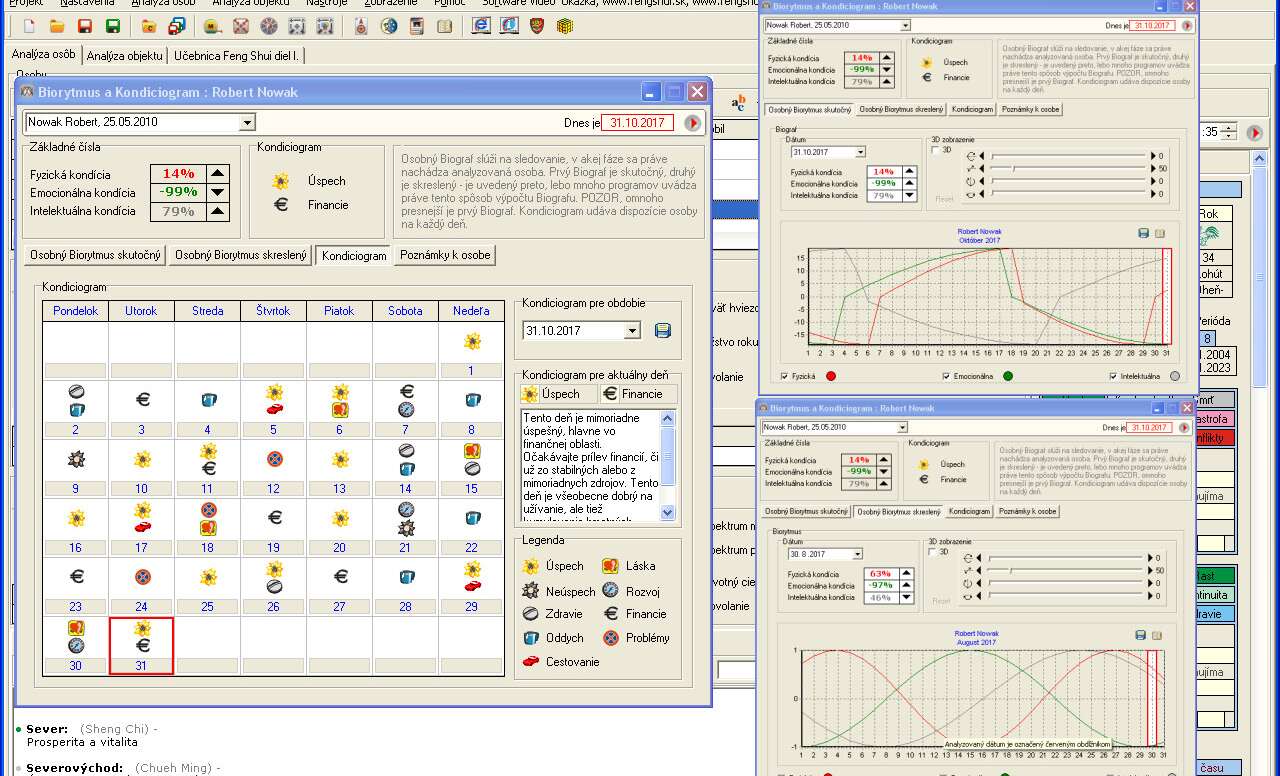This screenshot has width=1280, height=776.
Task: Click the Zdravie icon in the Legenda
Action: tap(531, 614)
